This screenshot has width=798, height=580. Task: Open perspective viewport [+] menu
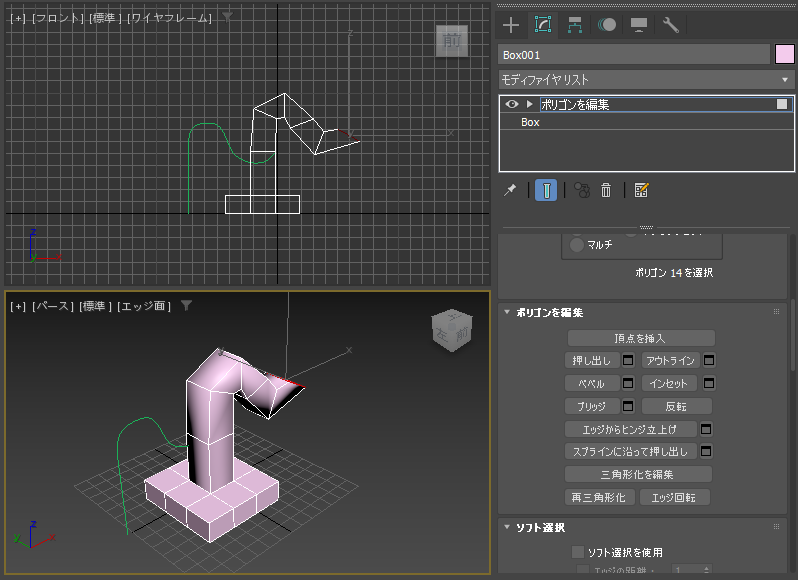tap(18, 306)
